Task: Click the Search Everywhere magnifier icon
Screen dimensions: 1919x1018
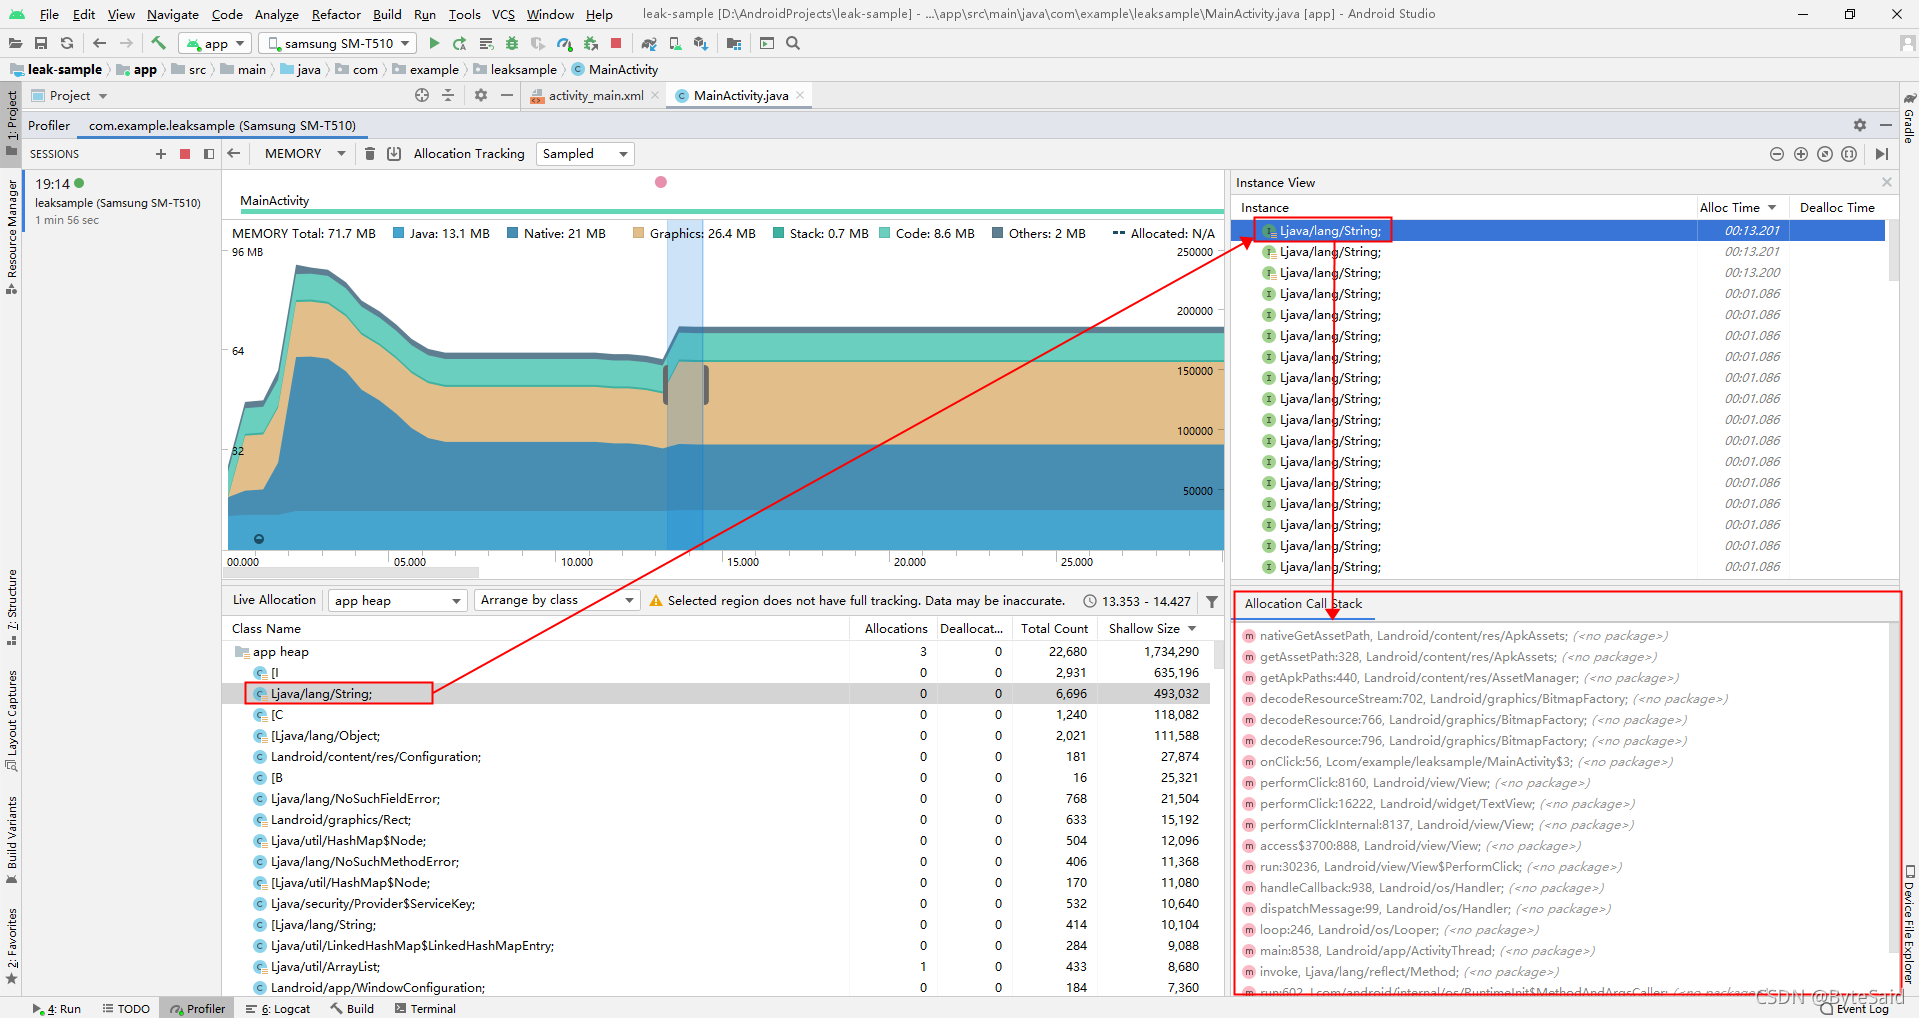Action: pos(793,43)
